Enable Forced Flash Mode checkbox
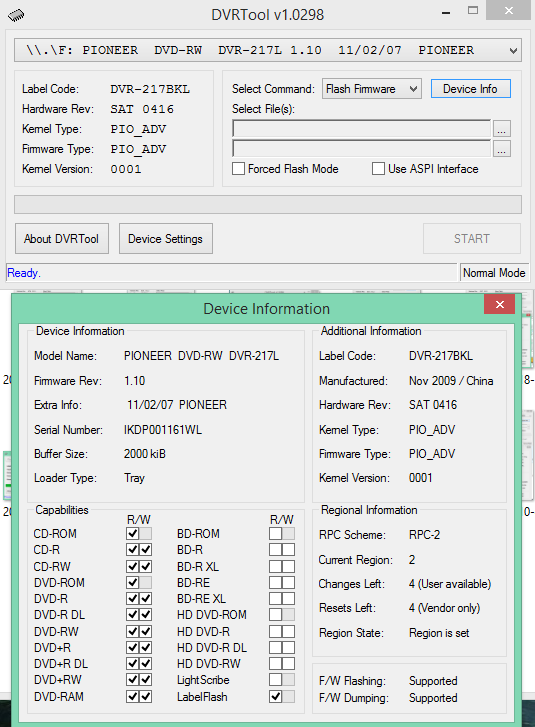 pos(238,169)
